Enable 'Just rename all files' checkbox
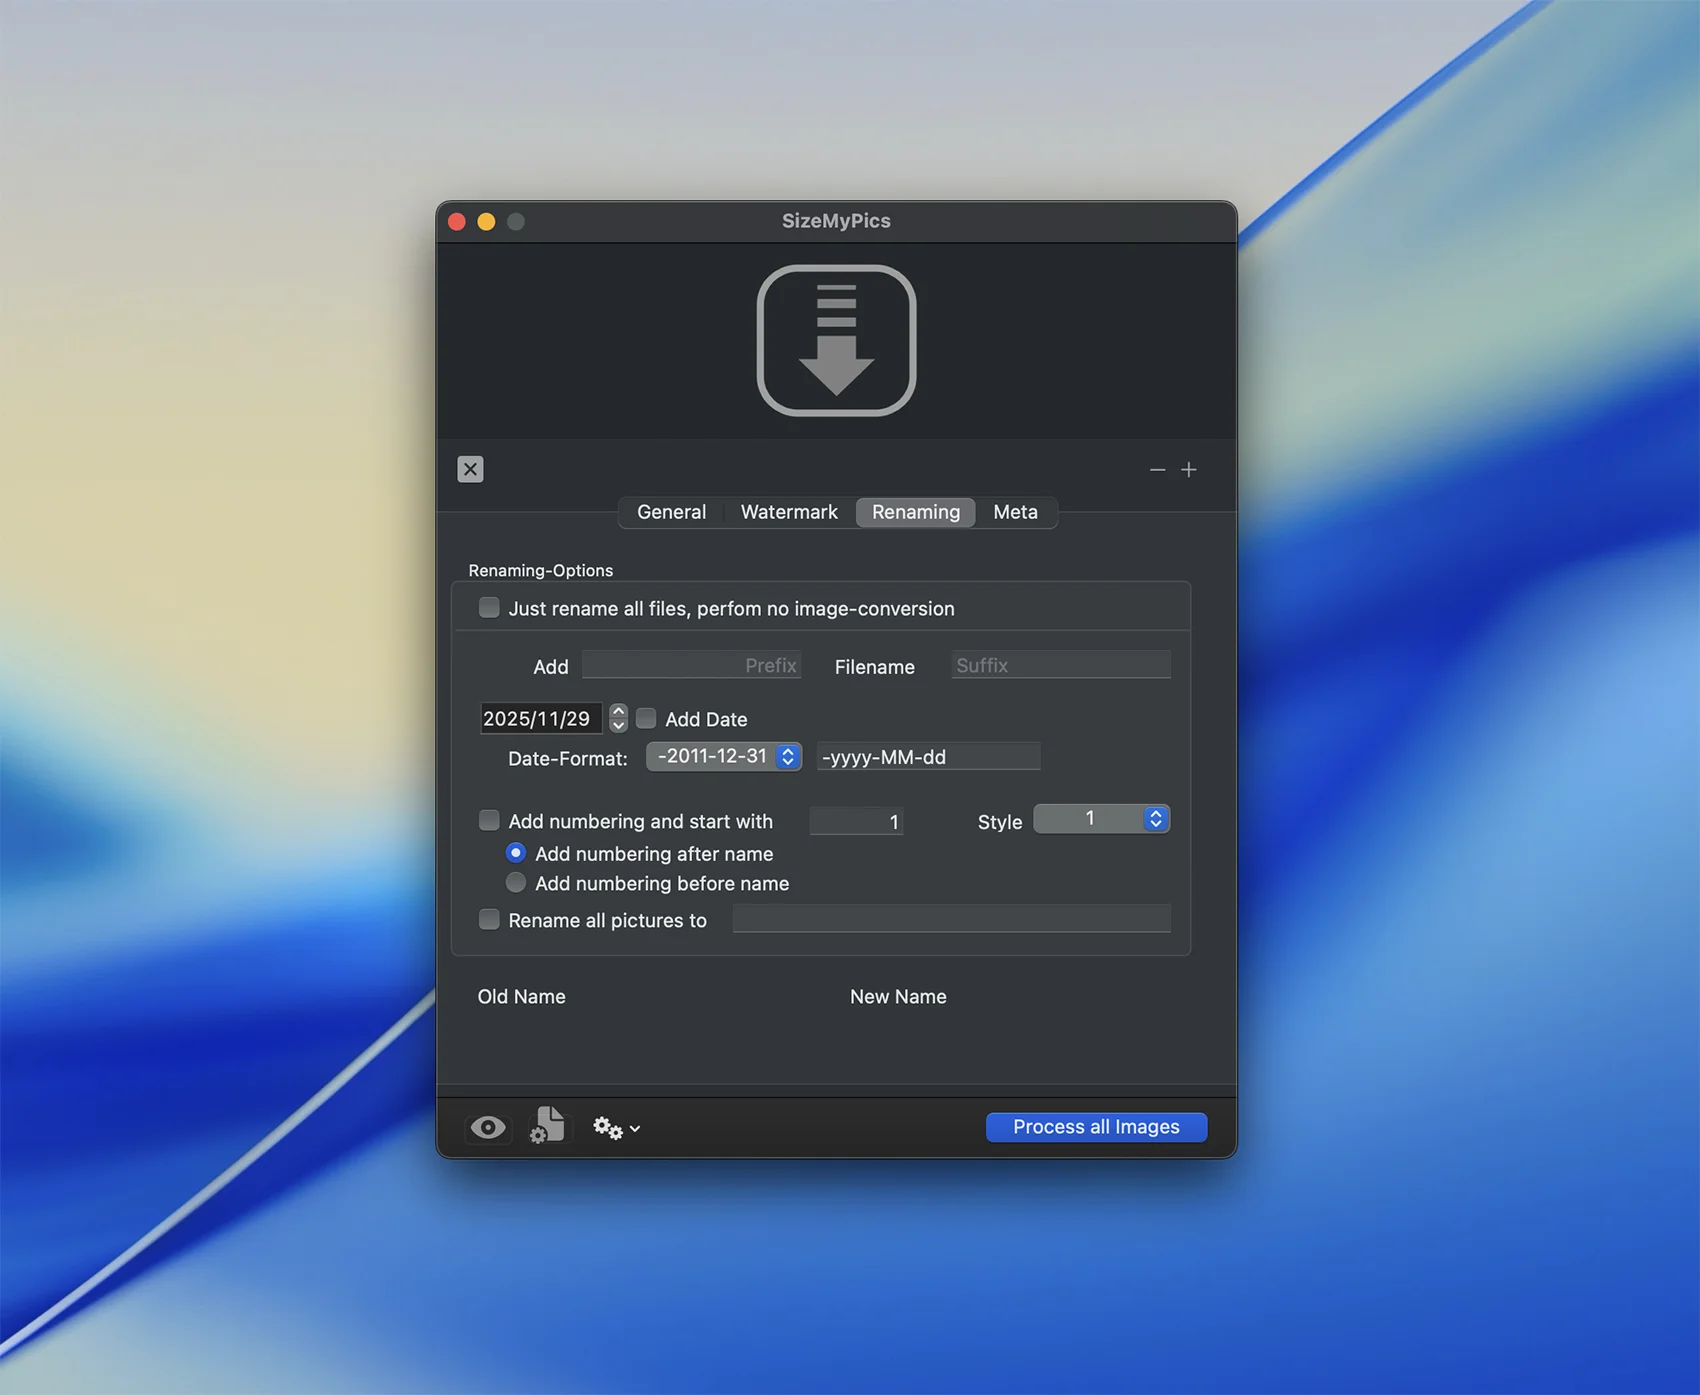The image size is (1700, 1395). pyautogui.click(x=489, y=608)
